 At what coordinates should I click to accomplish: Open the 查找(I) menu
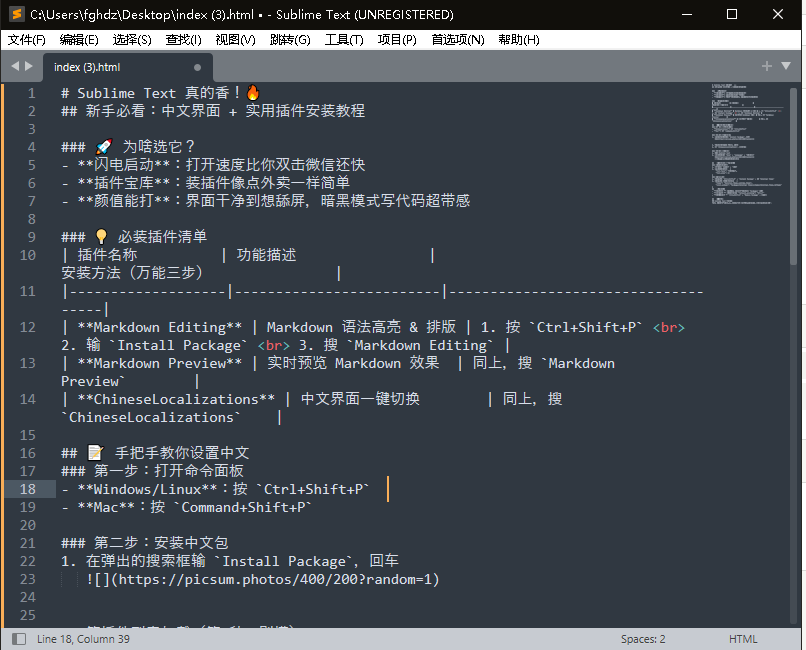point(184,40)
